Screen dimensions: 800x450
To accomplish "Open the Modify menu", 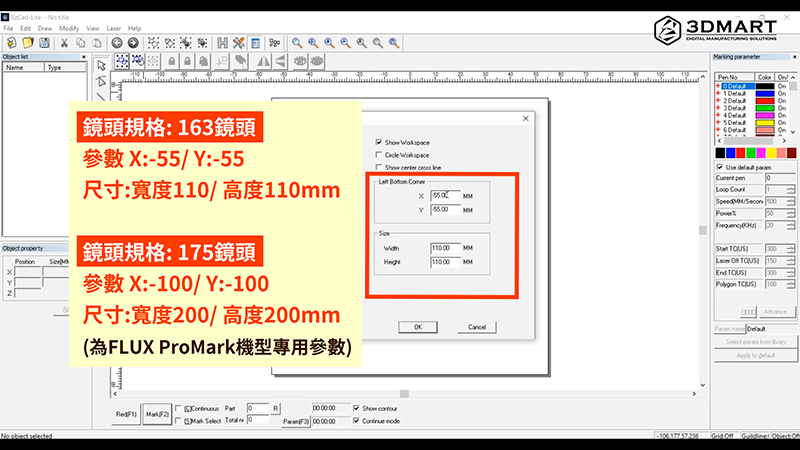I will tap(69, 28).
